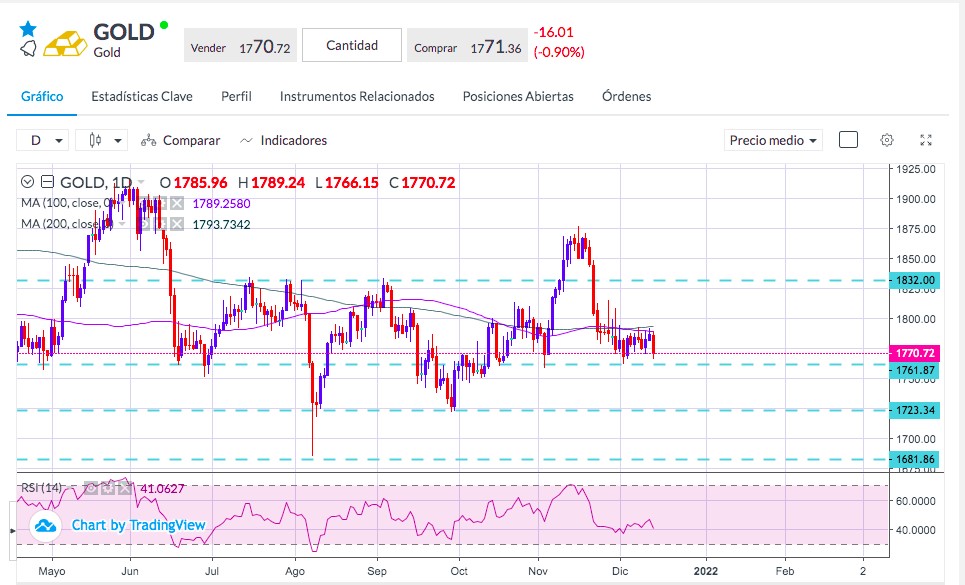The width and height of the screenshot is (965, 585).
Task: Click the Vender 1770.72 button
Action: (x=241, y=46)
